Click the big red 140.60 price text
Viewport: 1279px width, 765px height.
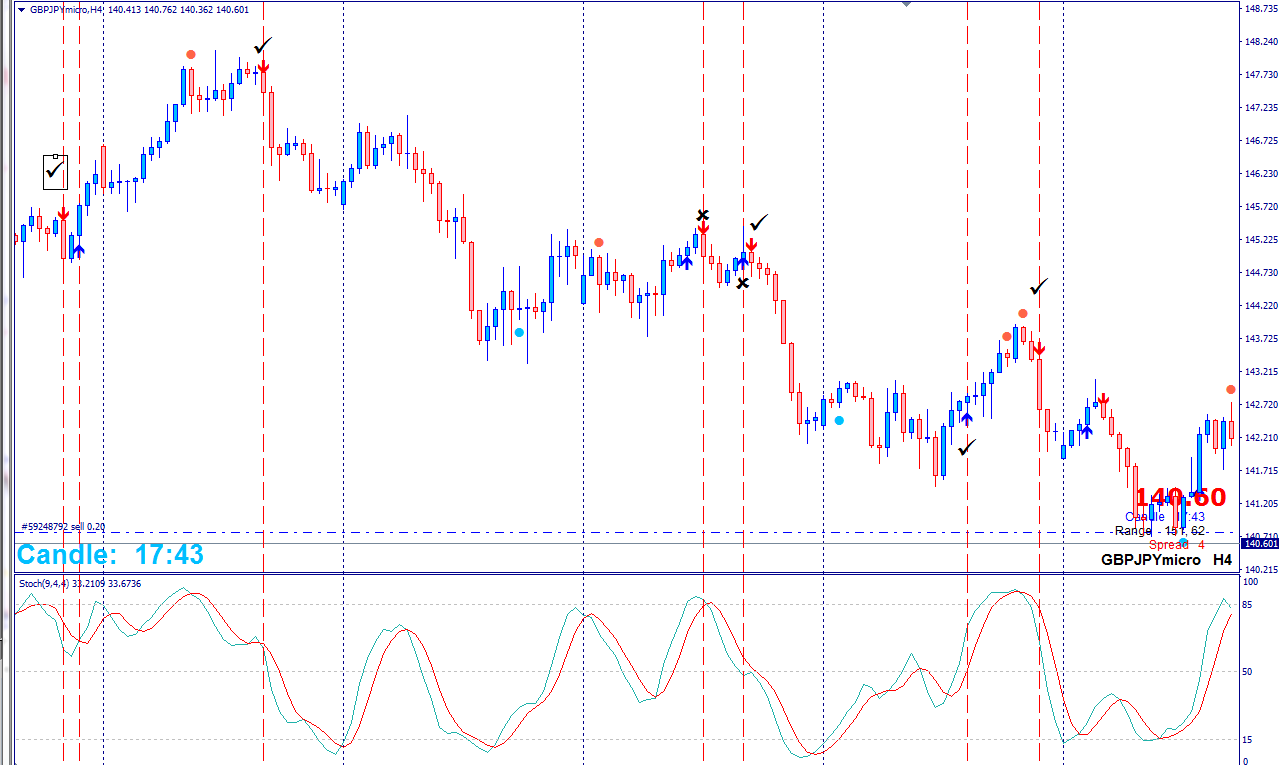1180,498
